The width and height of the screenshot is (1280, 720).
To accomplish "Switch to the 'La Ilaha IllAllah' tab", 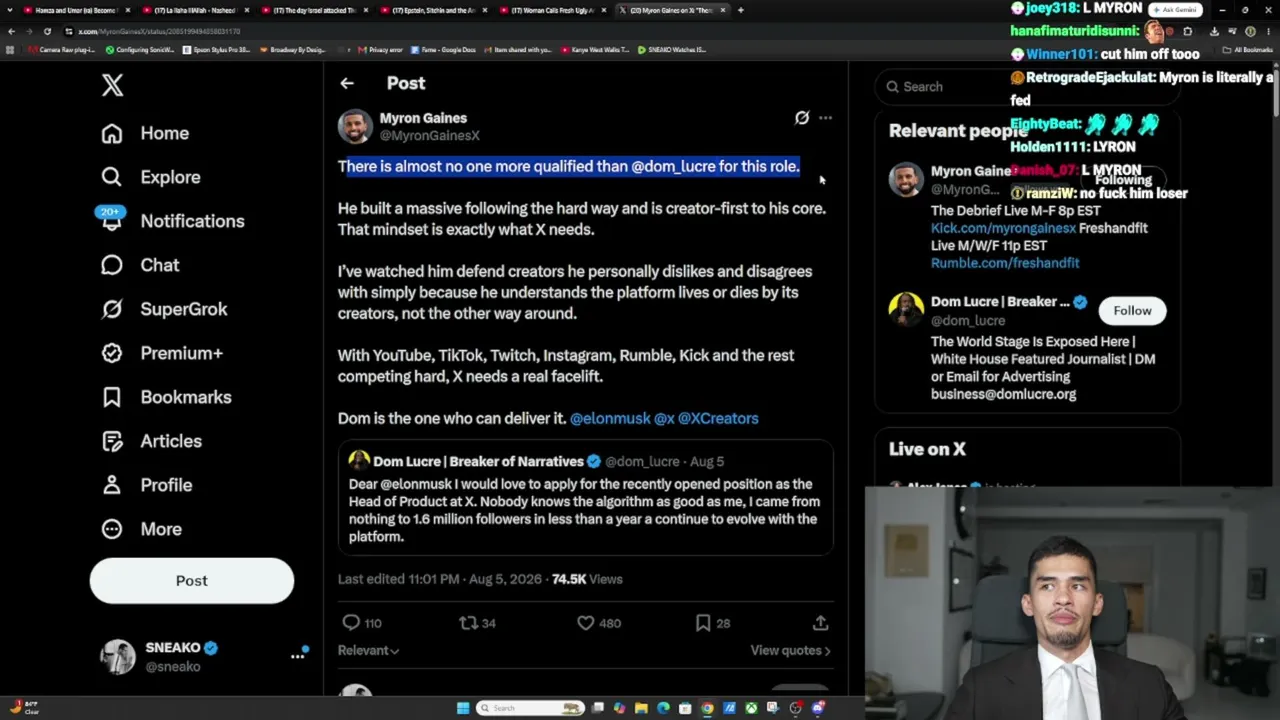I will click(196, 10).
